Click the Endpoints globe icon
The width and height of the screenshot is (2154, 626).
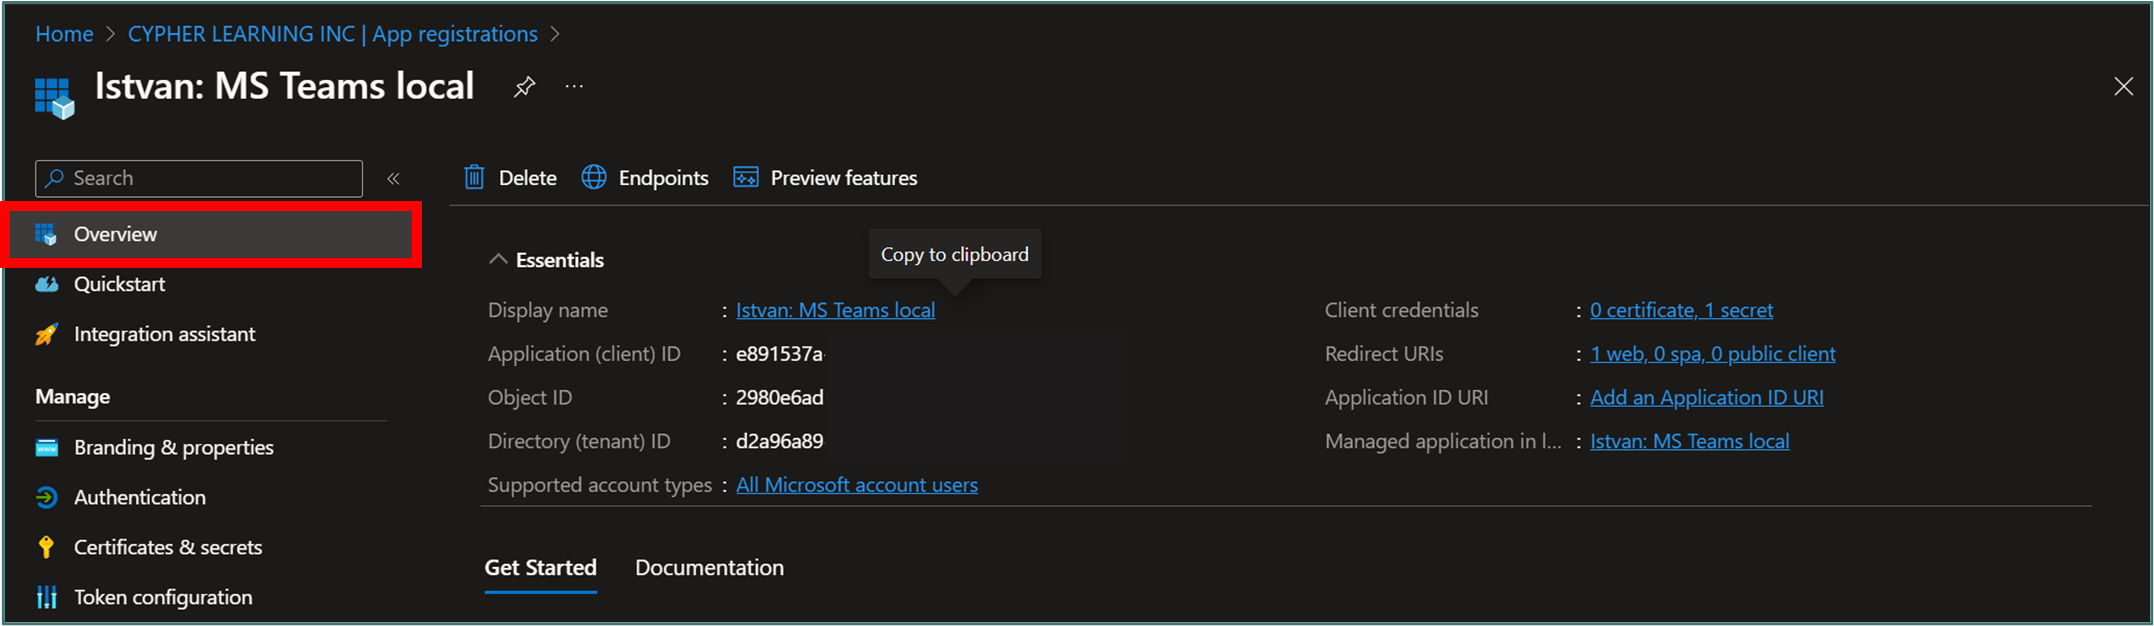pyautogui.click(x=594, y=177)
